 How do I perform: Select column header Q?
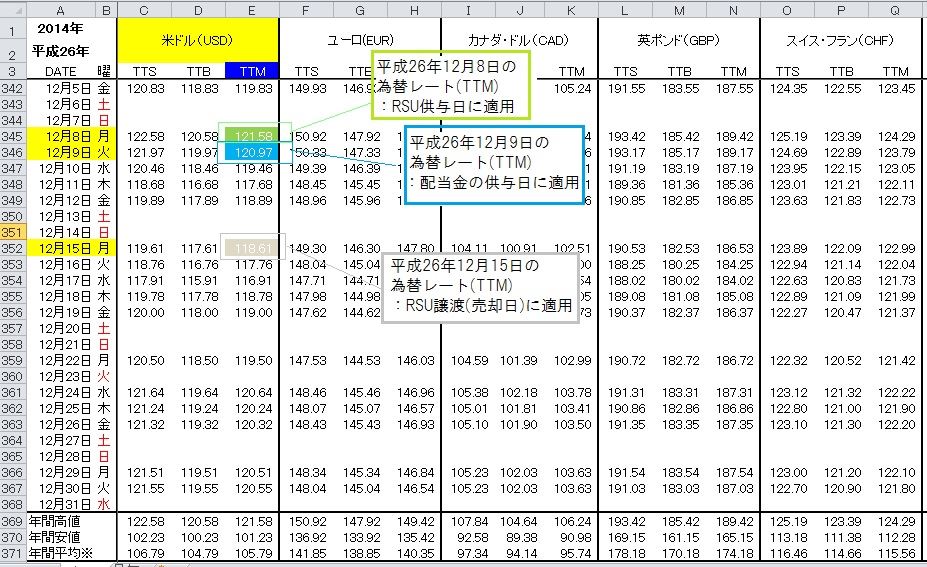coord(895,10)
